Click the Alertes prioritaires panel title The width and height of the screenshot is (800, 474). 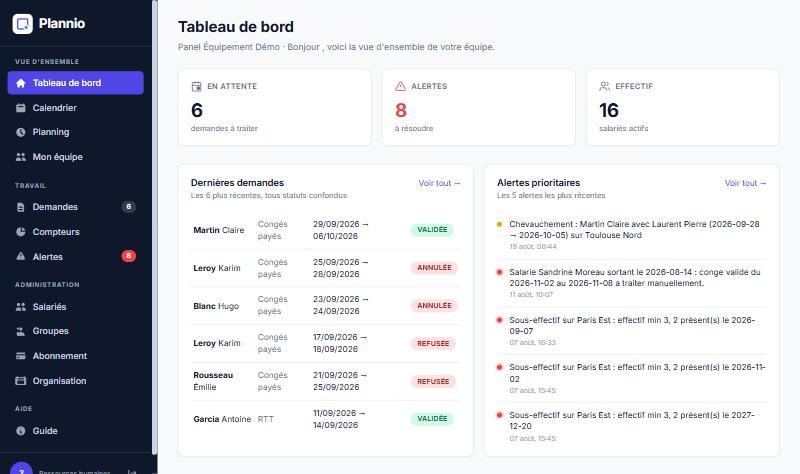pos(538,183)
